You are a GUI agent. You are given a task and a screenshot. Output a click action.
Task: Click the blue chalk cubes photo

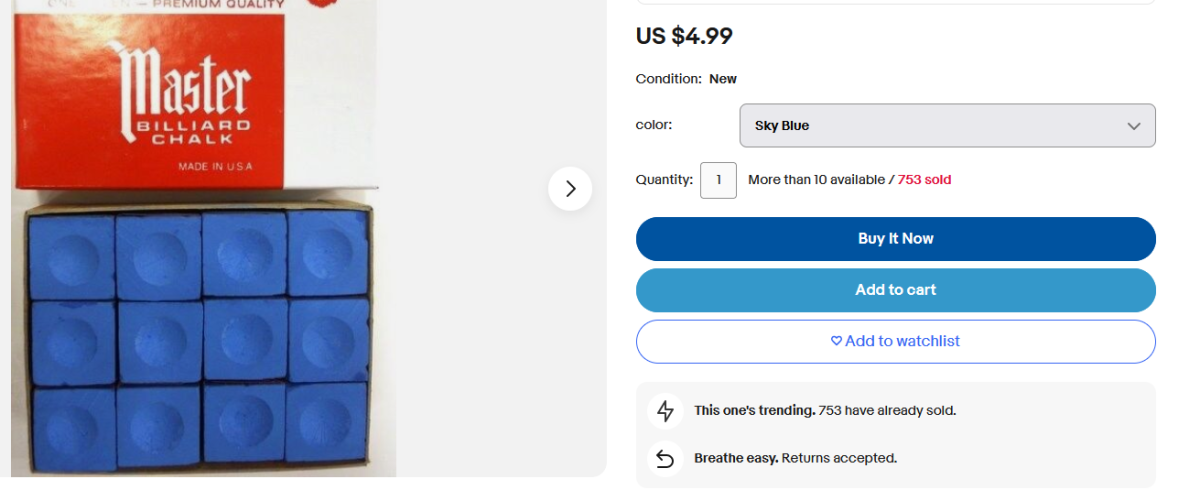pyautogui.click(x=200, y=340)
